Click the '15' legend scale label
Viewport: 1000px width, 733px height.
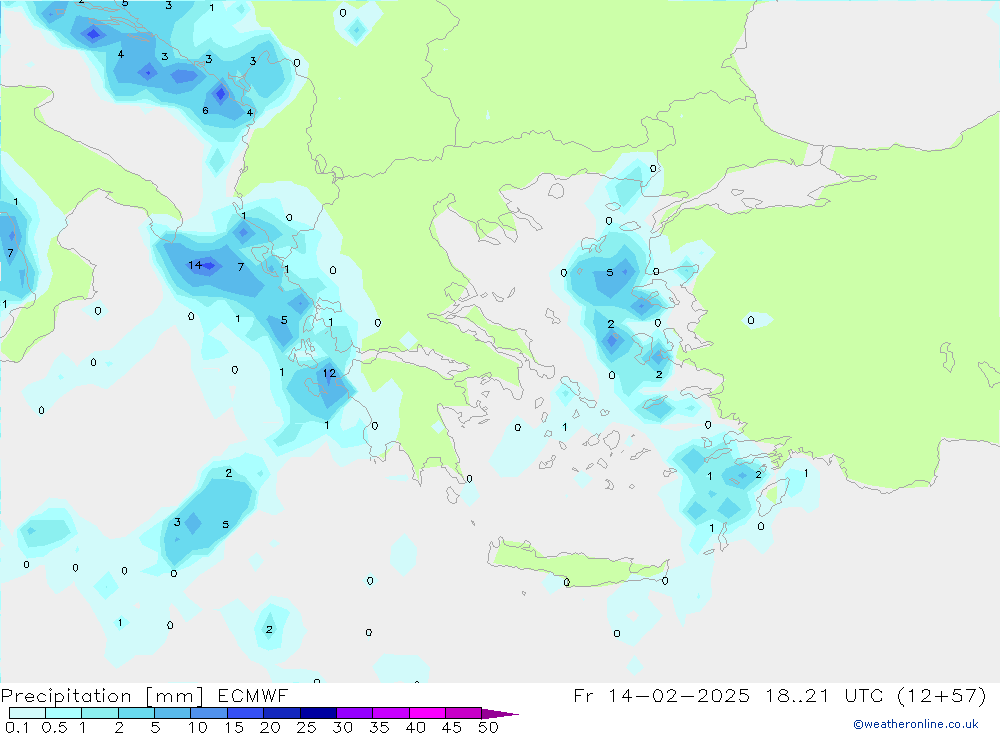coord(234,727)
